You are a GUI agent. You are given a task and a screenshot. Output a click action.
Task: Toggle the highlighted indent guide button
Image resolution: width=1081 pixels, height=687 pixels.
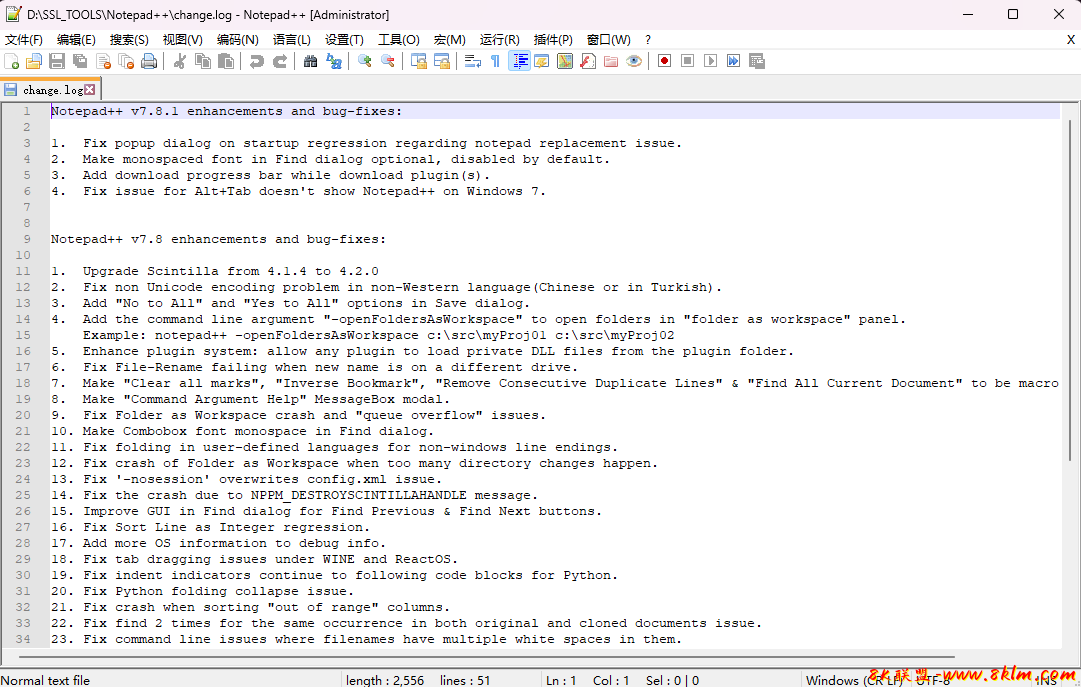coord(519,61)
